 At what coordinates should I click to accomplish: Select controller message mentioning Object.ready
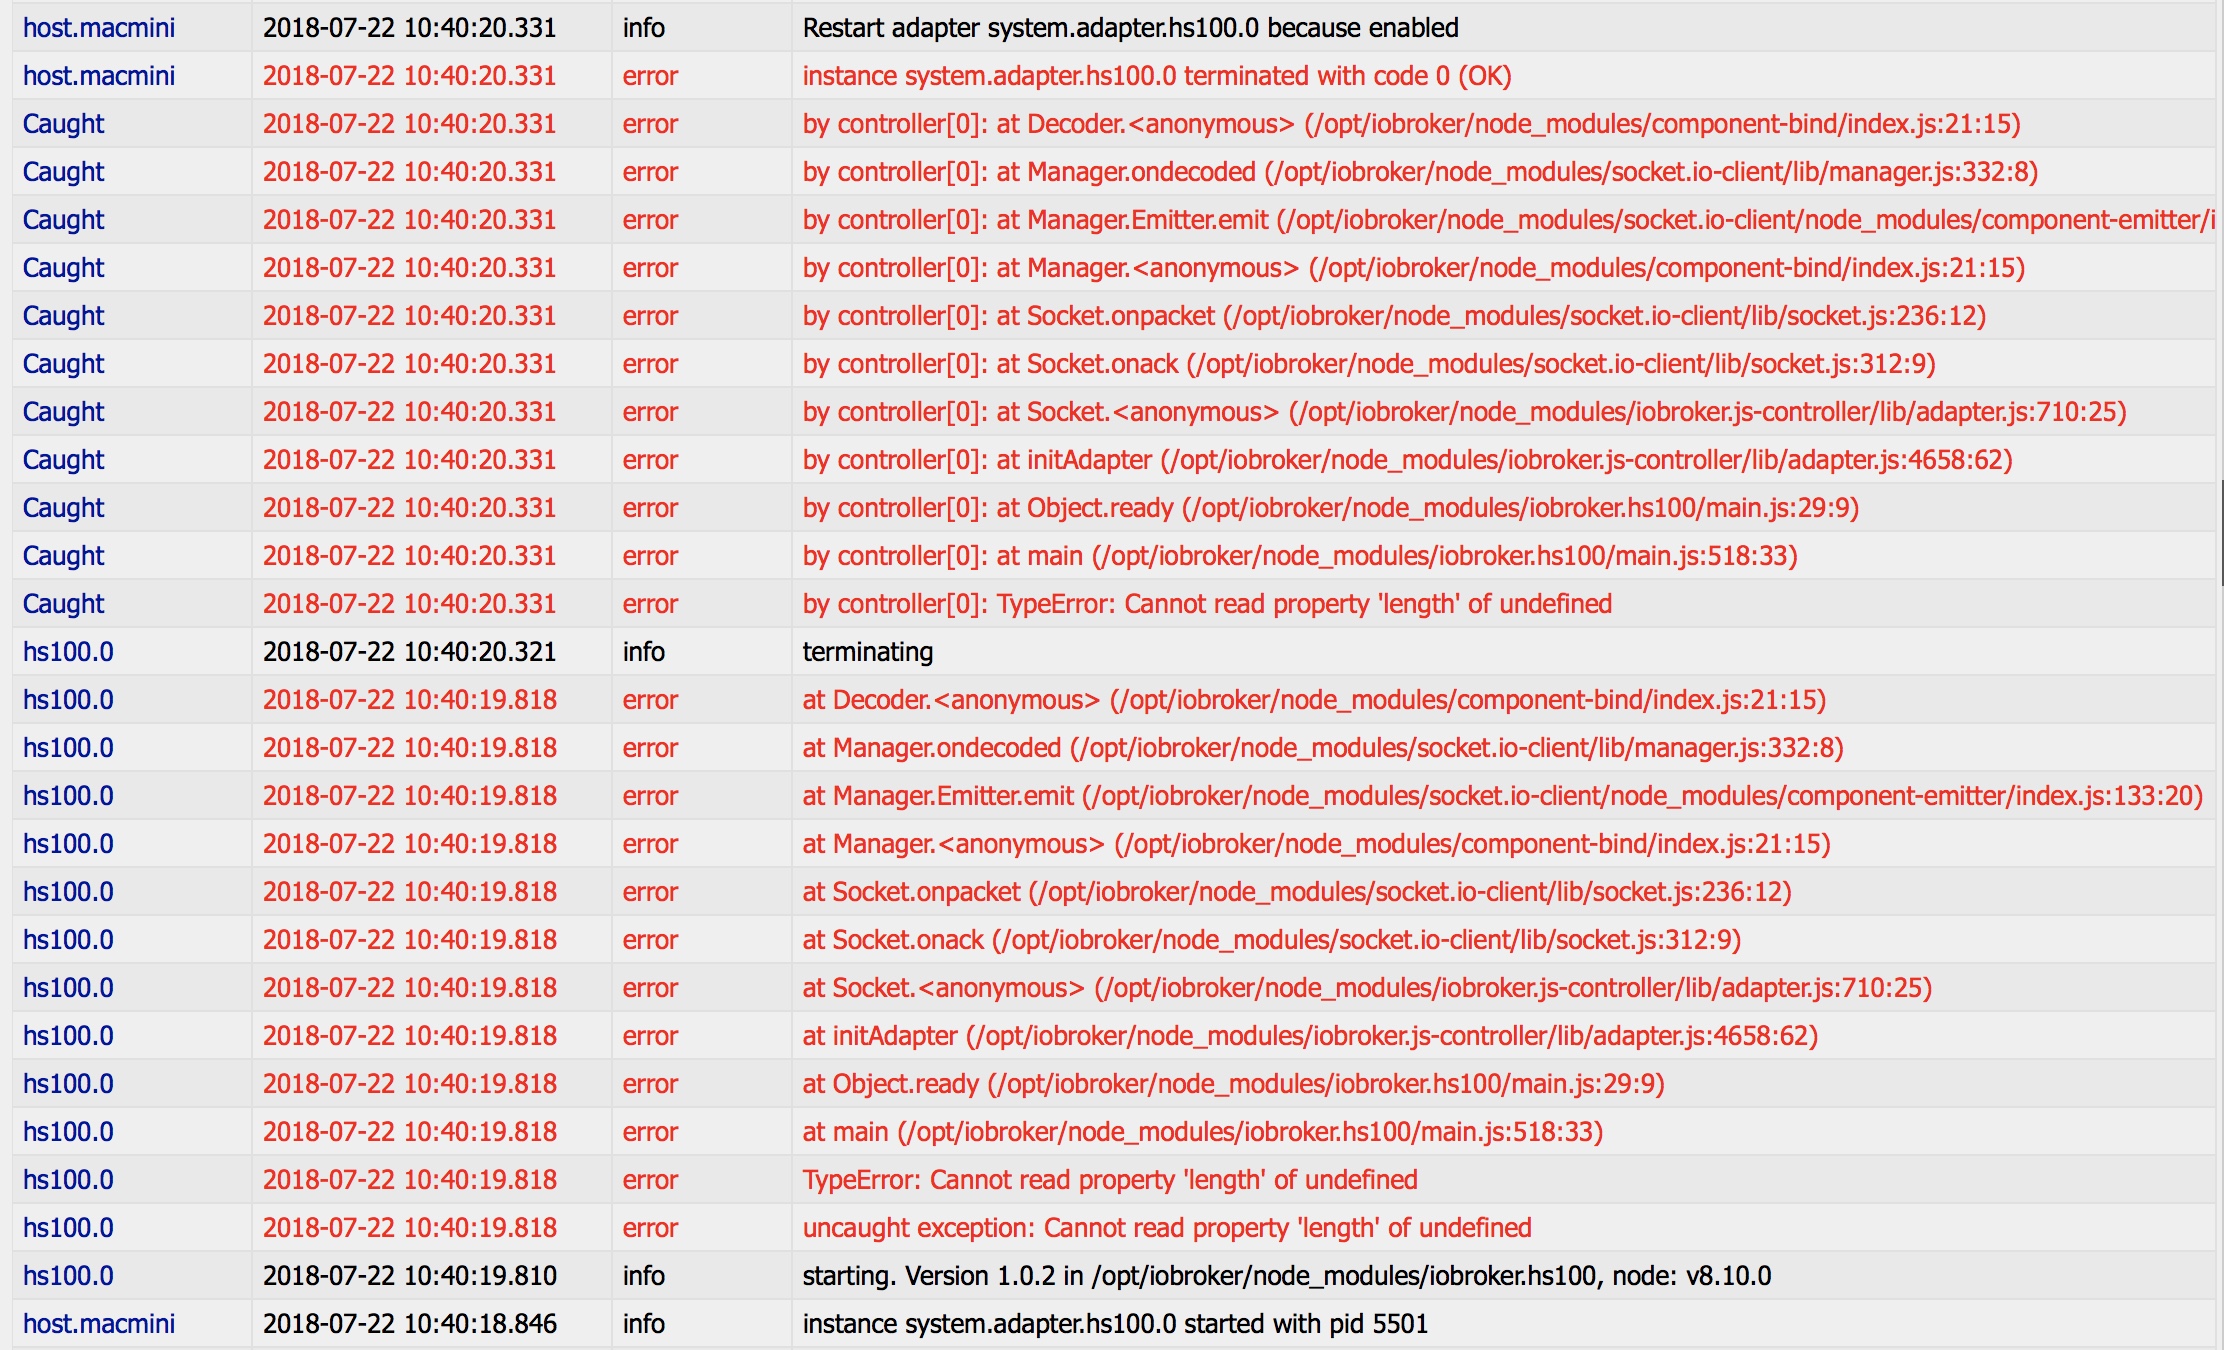click(x=1330, y=508)
